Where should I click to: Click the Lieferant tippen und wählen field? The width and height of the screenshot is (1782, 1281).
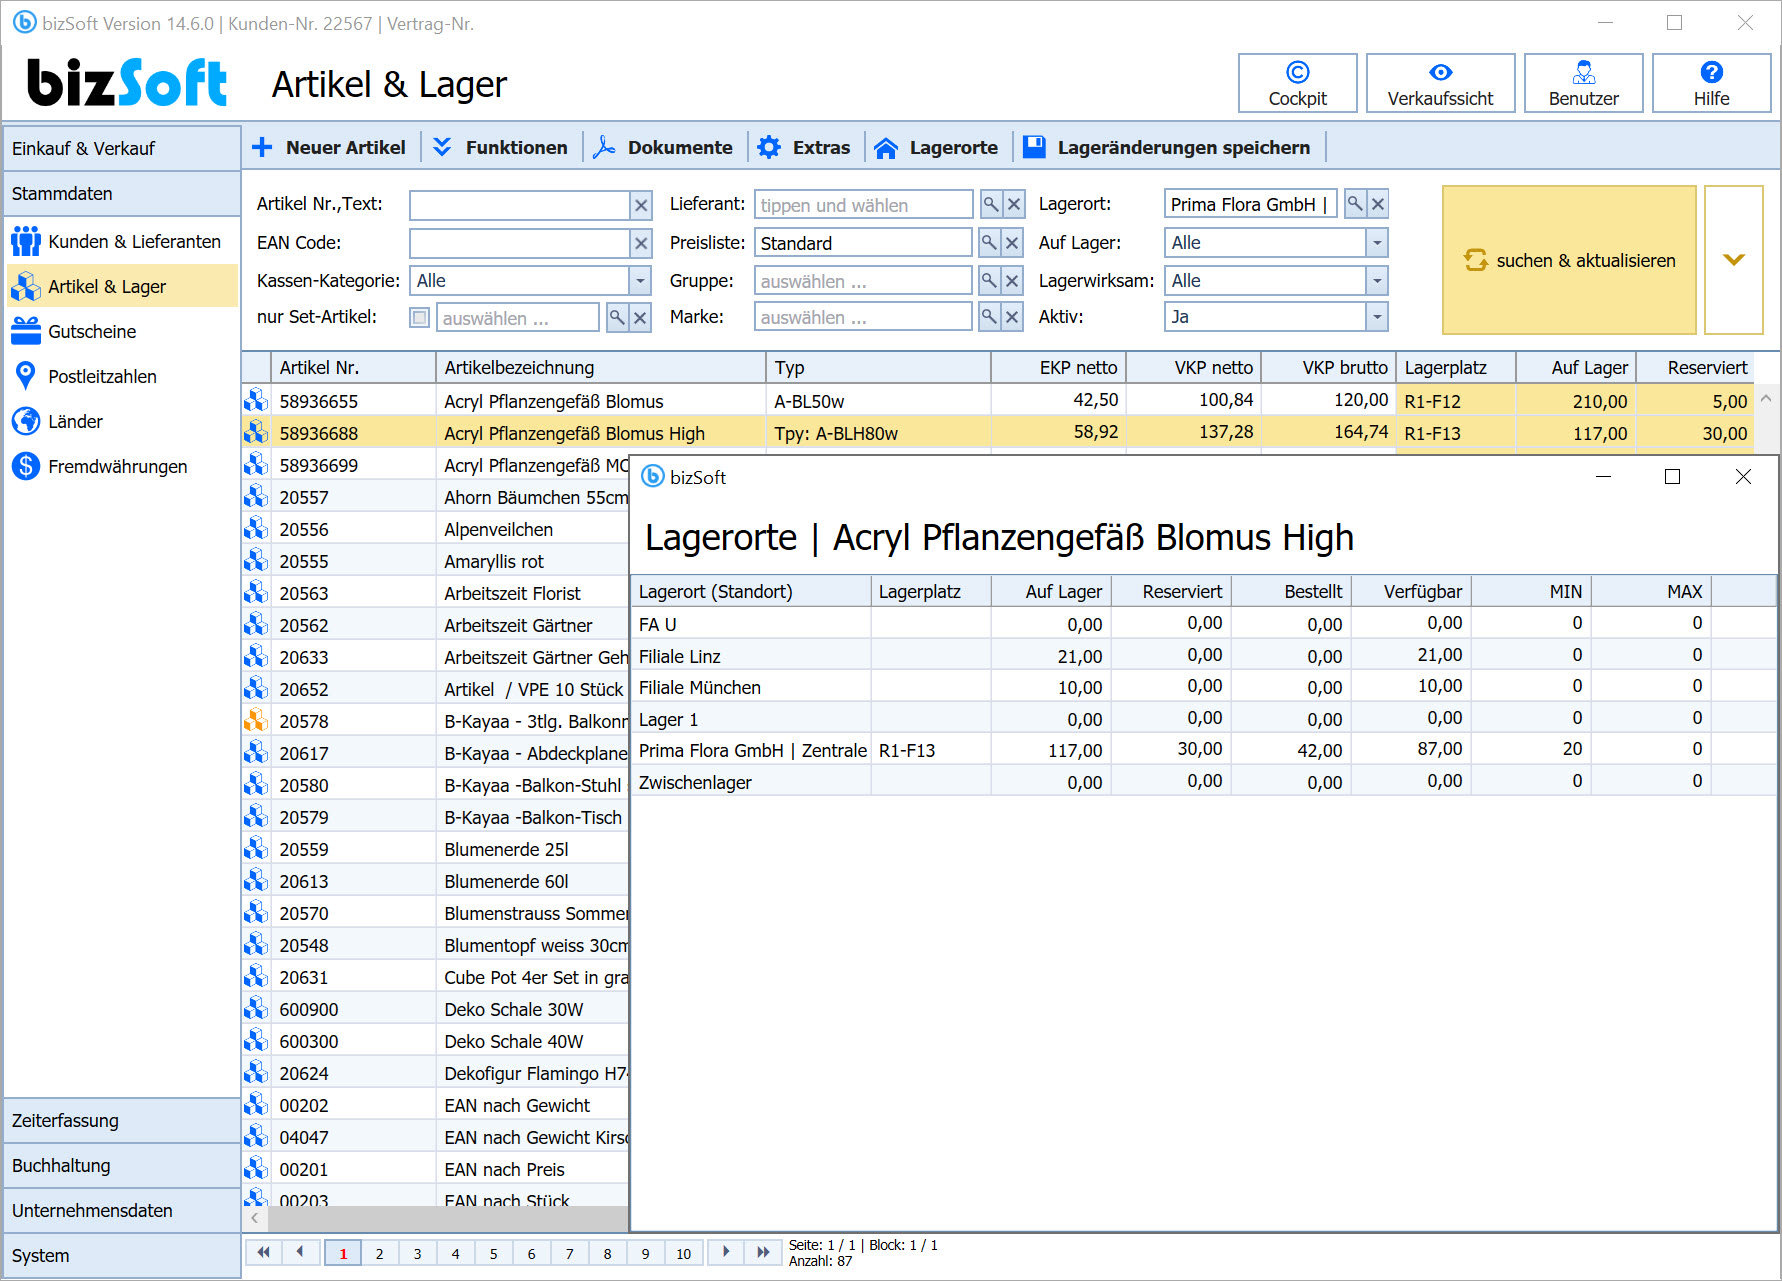click(x=863, y=205)
